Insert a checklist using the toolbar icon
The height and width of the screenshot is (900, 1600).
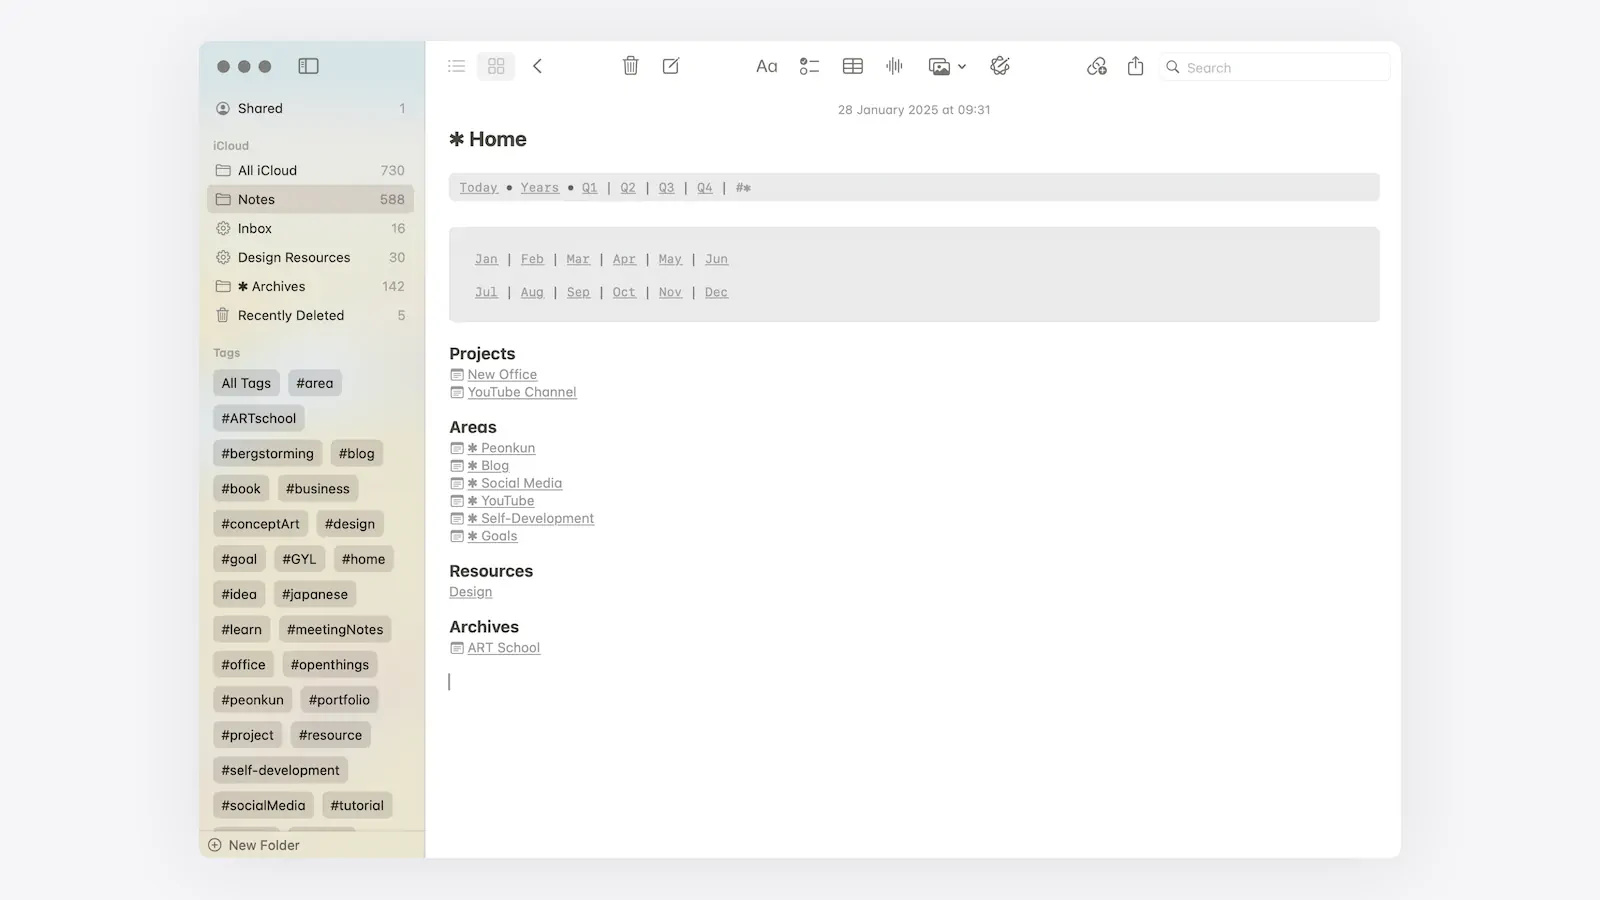point(809,66)
